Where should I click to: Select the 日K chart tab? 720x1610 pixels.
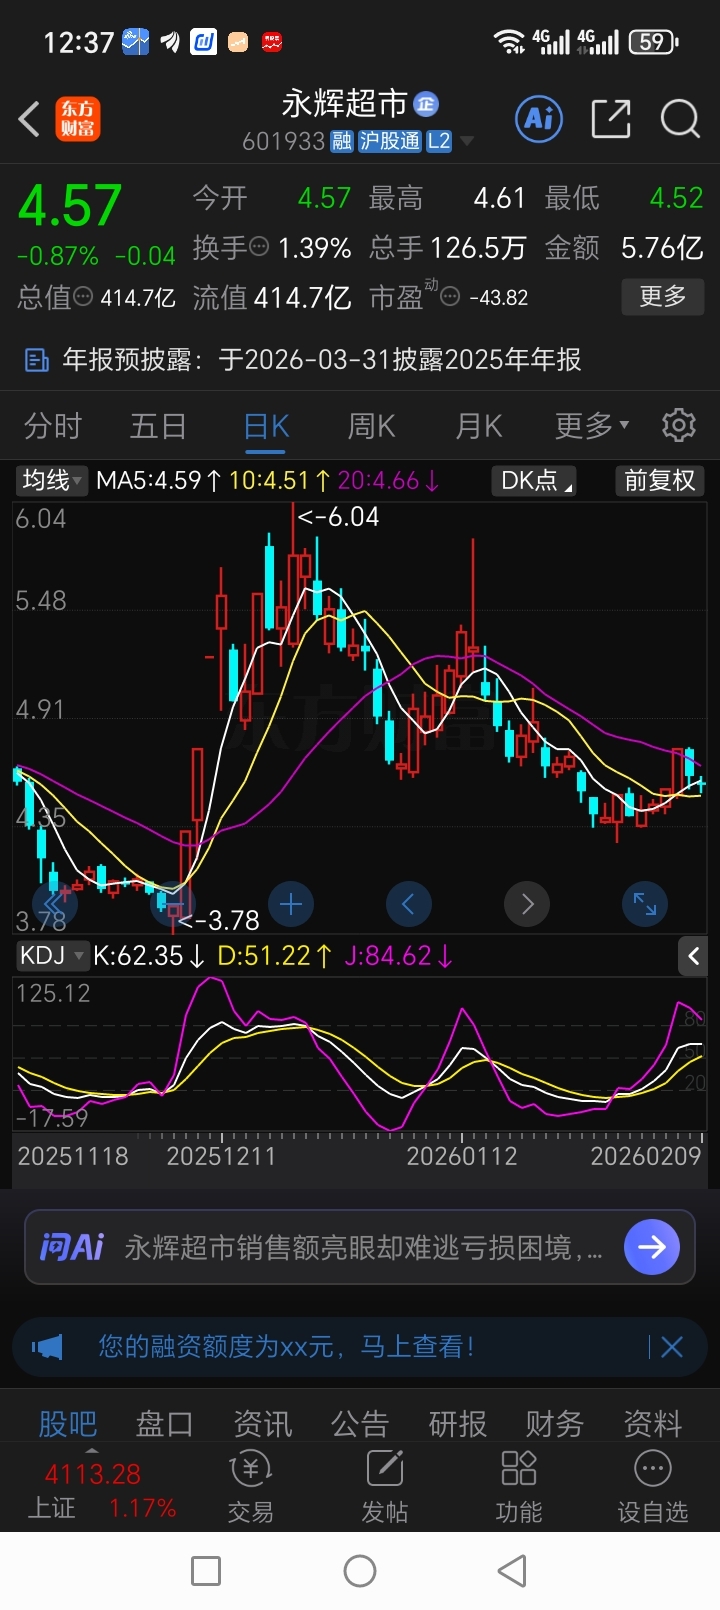(267, 426)
